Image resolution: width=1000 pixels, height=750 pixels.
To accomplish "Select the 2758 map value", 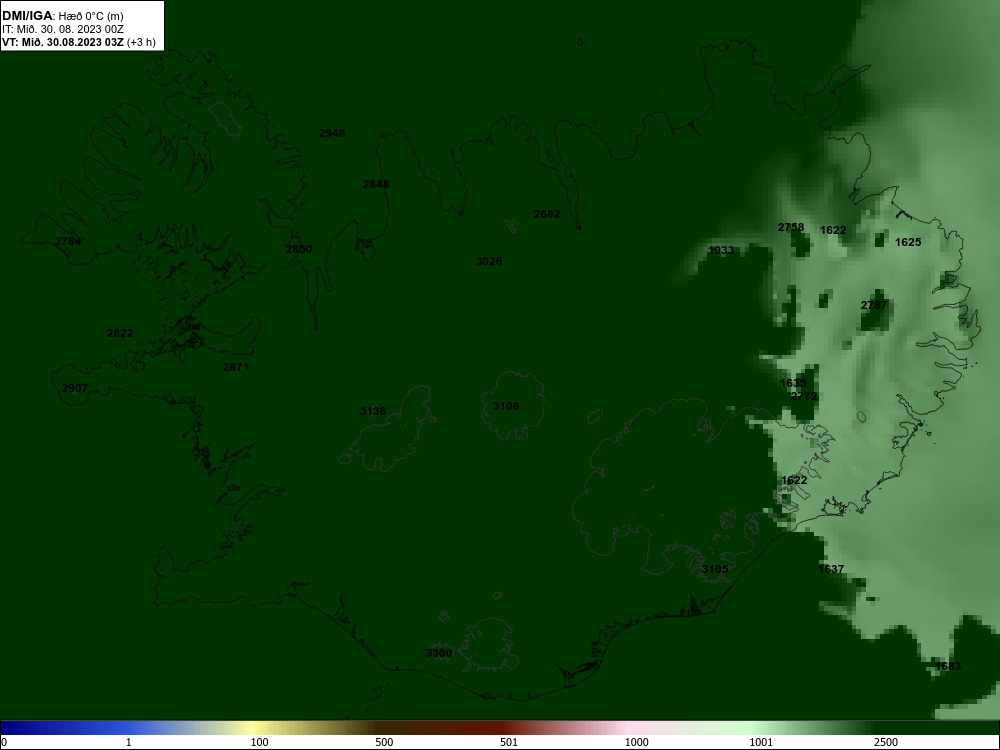I will (x=791, y=227).
